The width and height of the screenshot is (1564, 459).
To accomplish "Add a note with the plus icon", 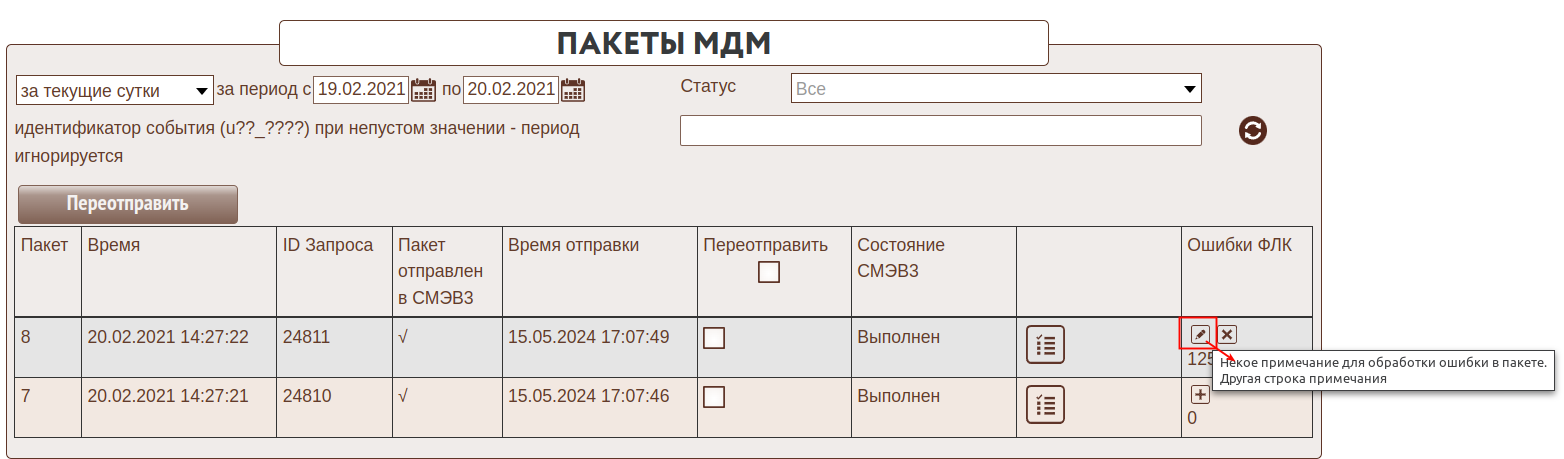I will (x=1200, y=394).
